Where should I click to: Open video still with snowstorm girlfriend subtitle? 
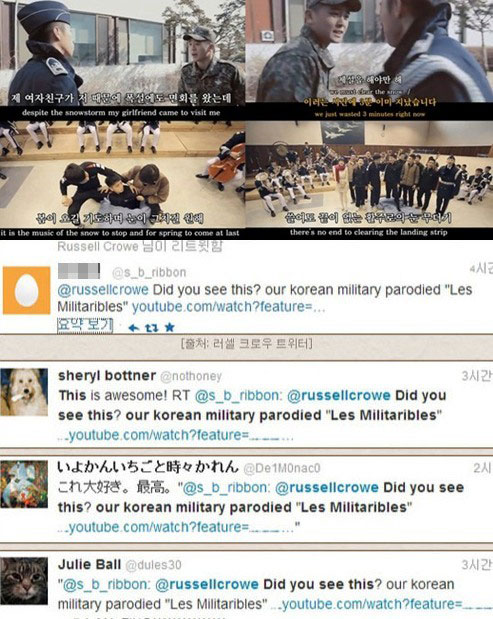pos(122,60)
